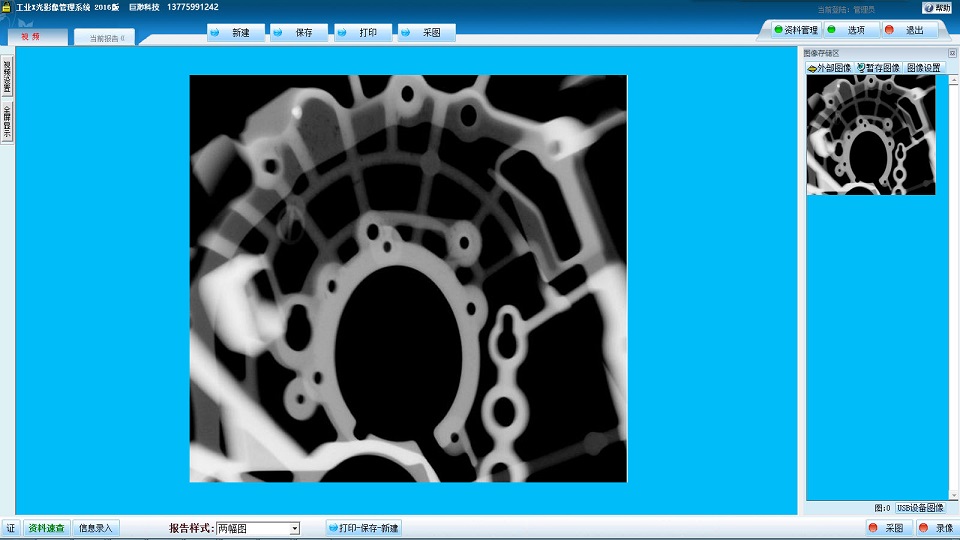Click the 打印 (Print) toolbar button
The height and width of the screenshot is (540, 960).
tap(363, 32)
